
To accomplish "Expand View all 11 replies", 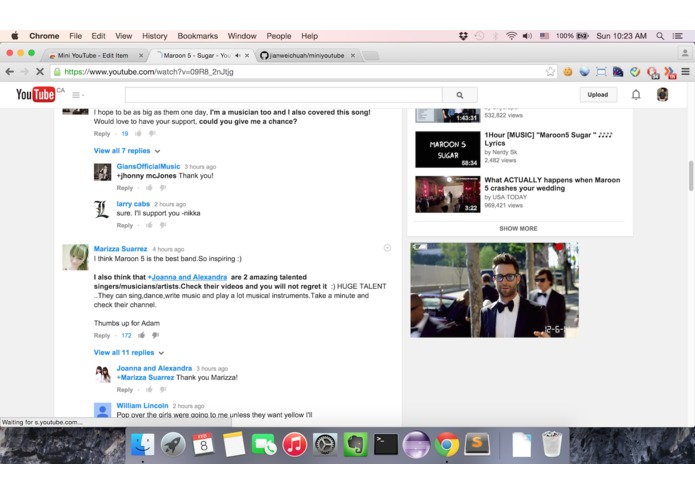I will point(129,353).
